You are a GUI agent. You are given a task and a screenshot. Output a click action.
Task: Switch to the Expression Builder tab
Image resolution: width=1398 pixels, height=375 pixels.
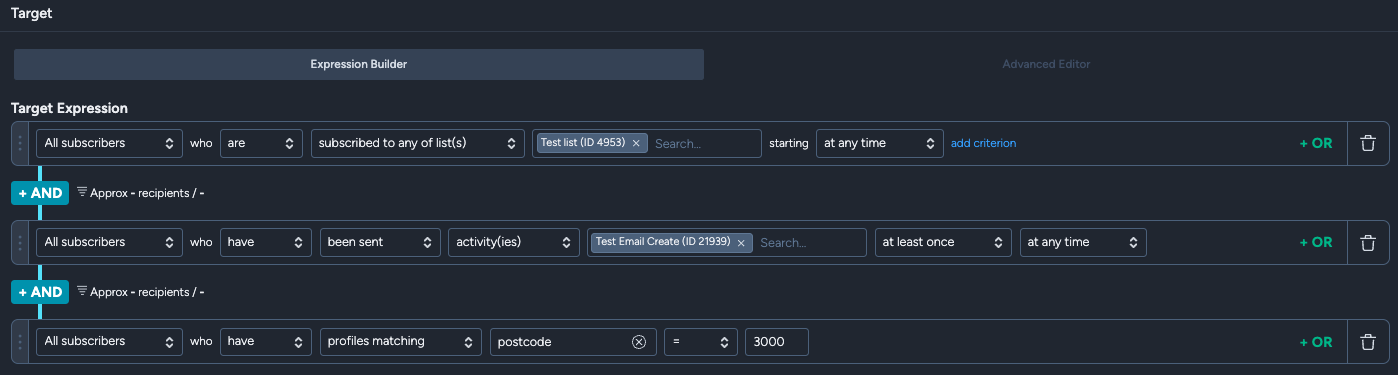(x=359, y=64)
